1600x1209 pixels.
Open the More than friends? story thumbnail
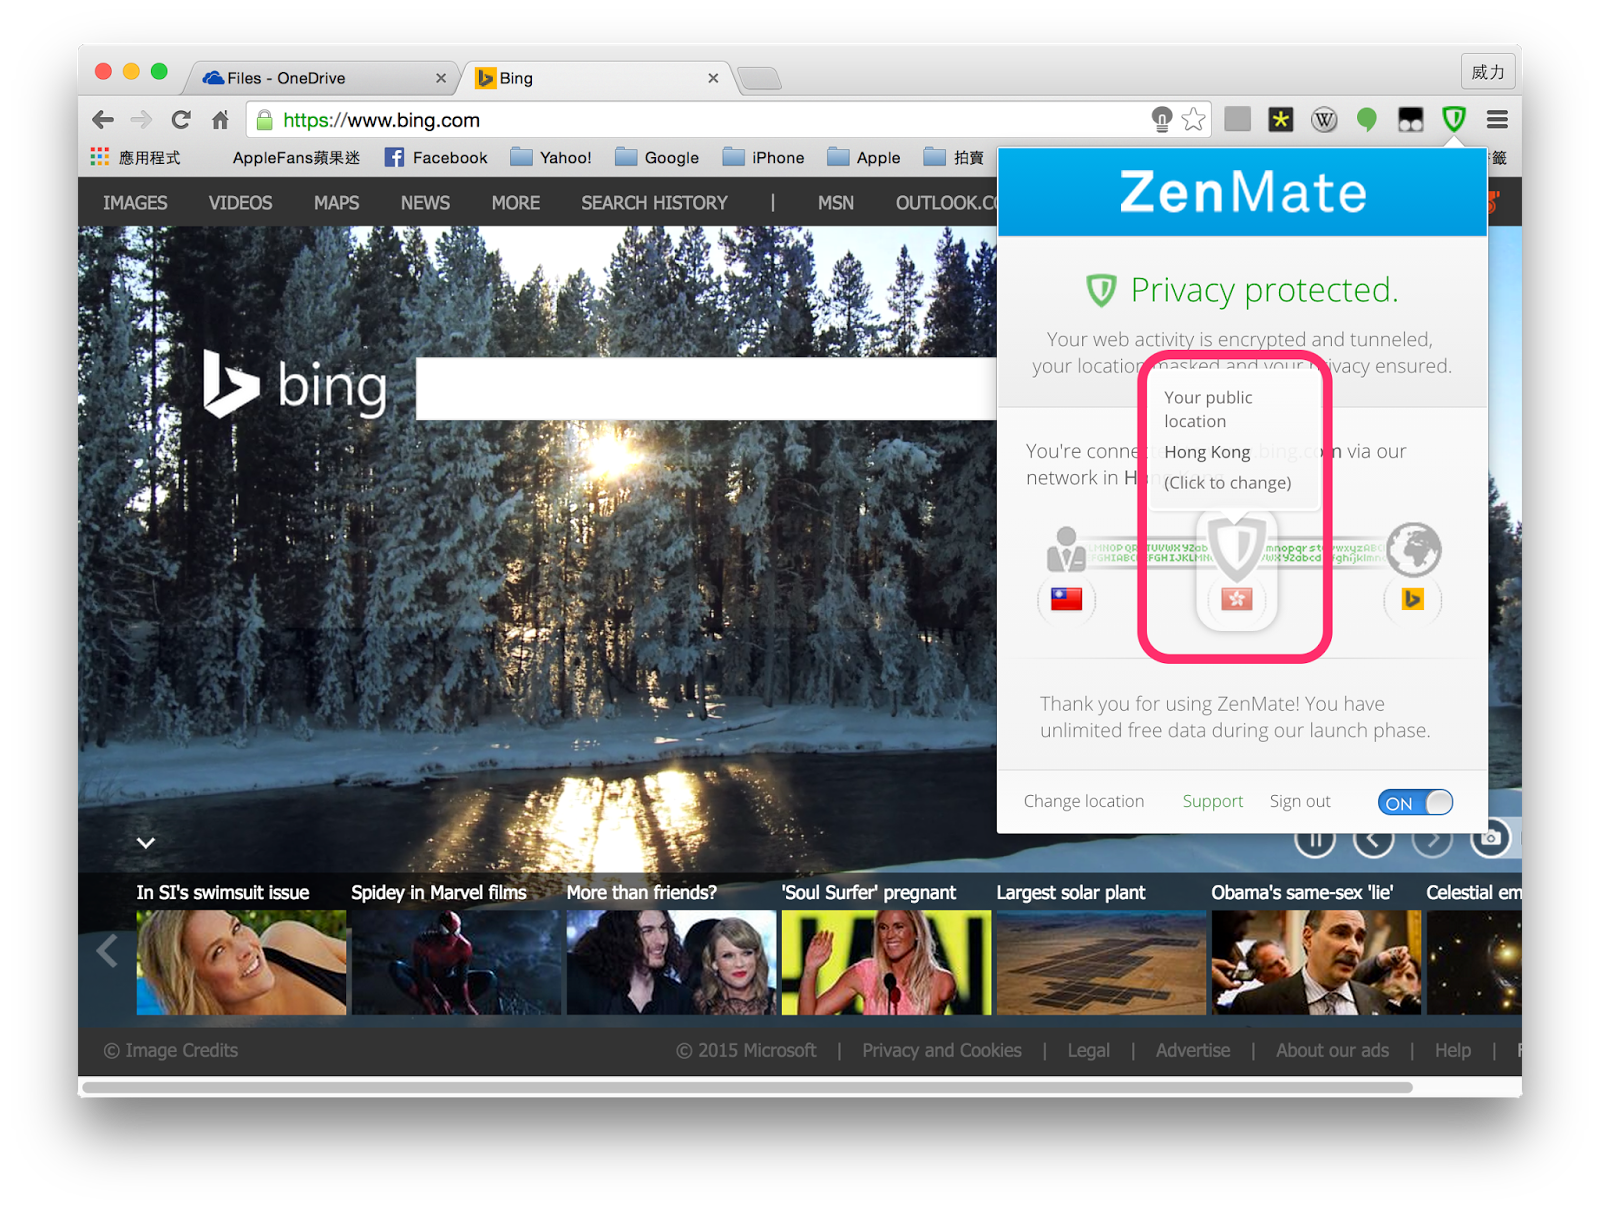[x=671, y=962]
